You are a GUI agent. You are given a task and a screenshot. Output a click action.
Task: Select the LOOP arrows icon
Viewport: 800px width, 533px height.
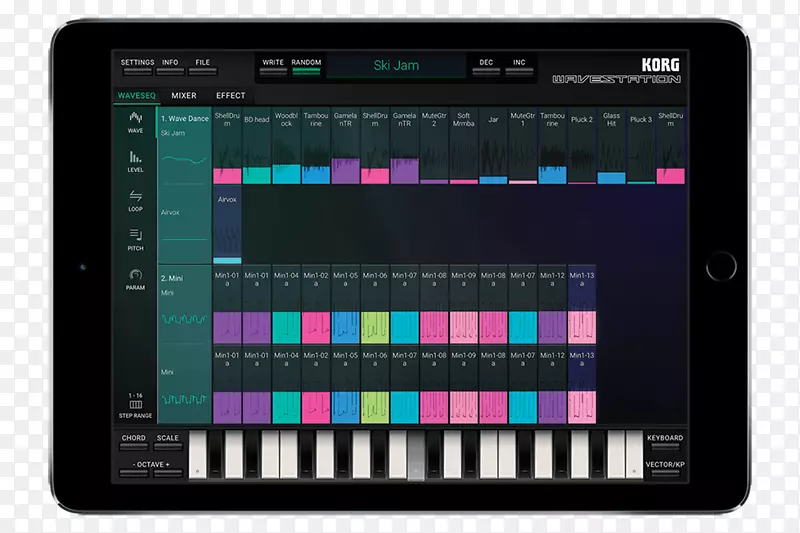click(x=135, y=201)
